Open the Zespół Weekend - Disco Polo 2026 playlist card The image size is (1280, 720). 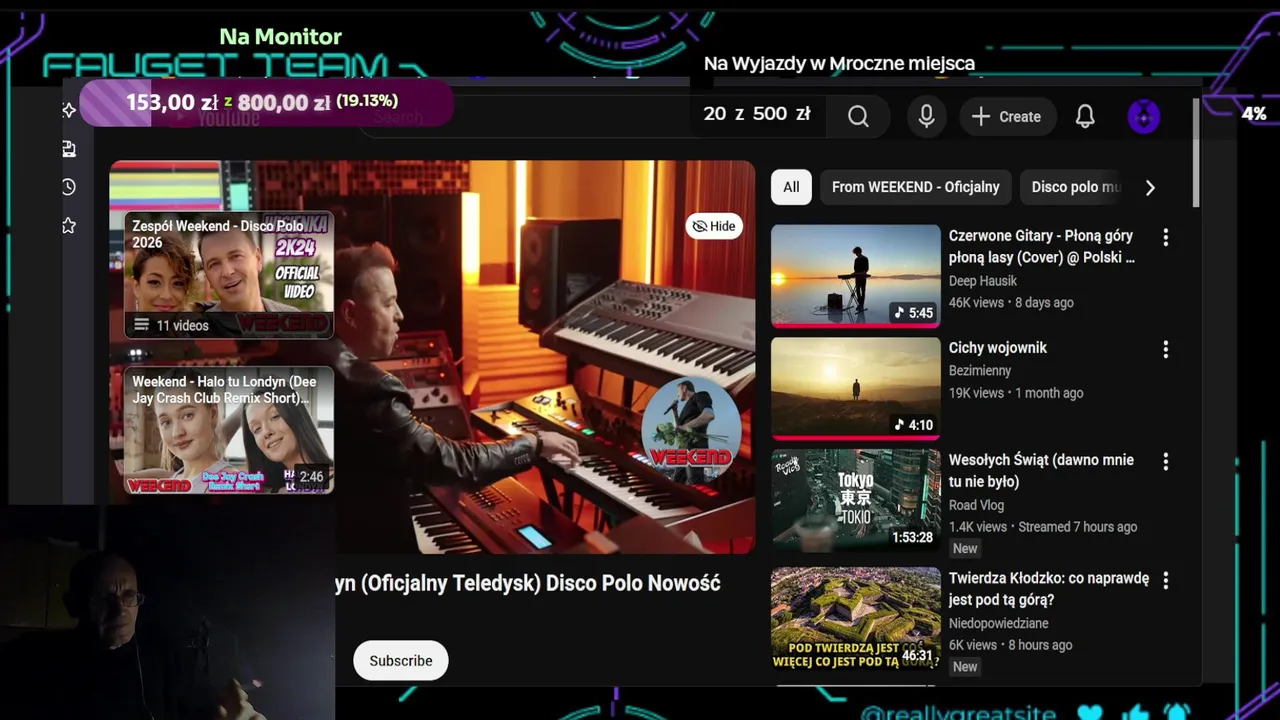pos(229,275)
